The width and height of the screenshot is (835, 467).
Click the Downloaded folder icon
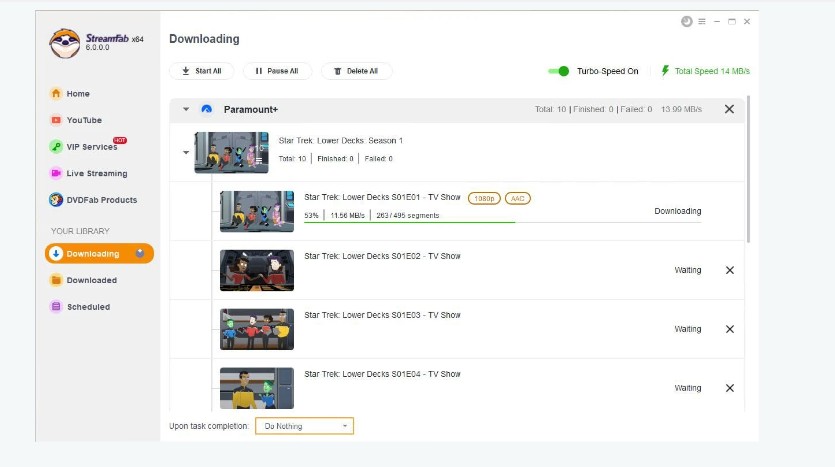coord(56,280)
